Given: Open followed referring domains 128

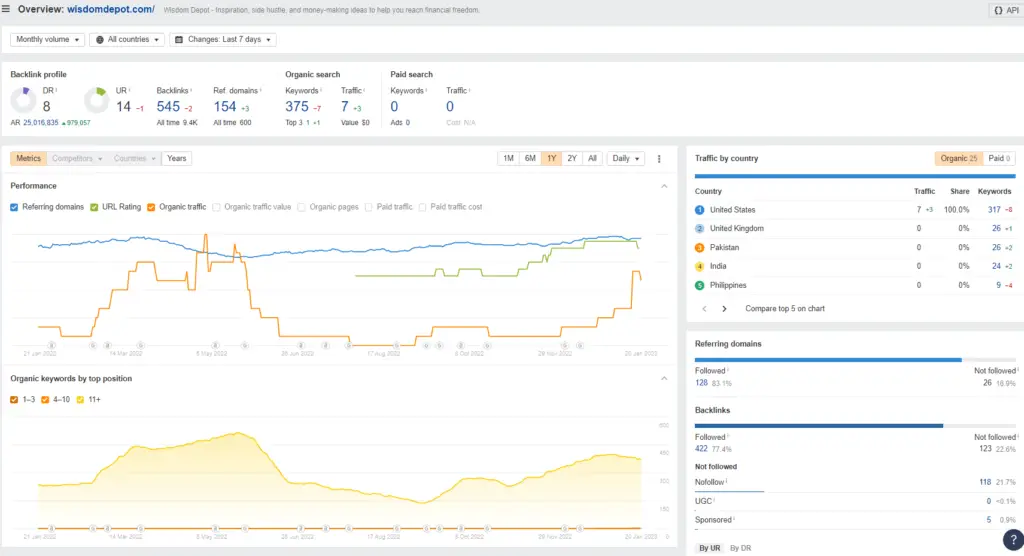Looking at the screenshot, I should click(701, 384).
